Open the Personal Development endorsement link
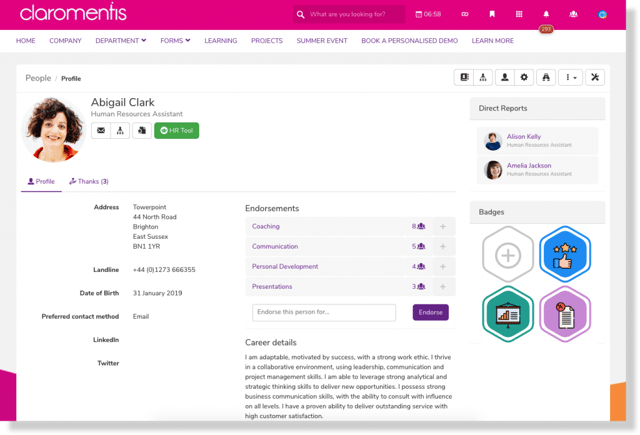This screenshot has width=640, height=435. click(x=285, y=266)
